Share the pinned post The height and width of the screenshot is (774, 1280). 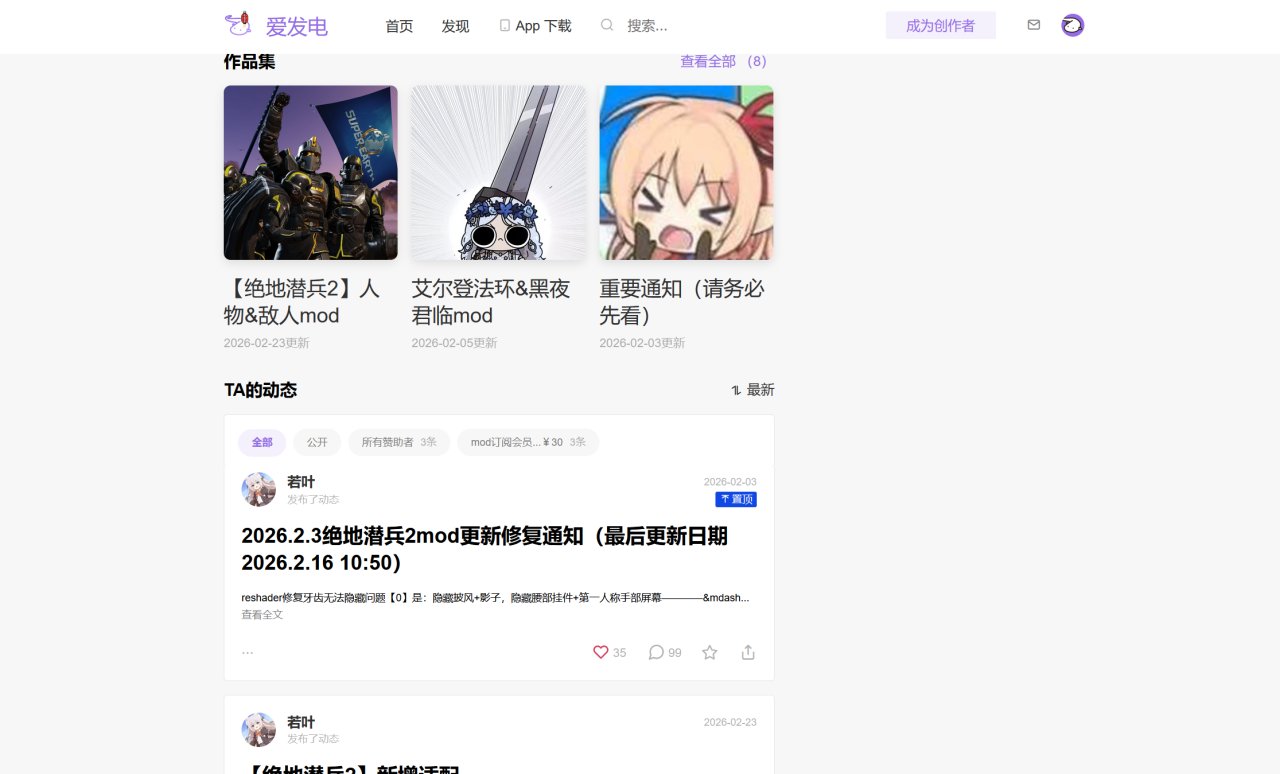tap(748, 652)
